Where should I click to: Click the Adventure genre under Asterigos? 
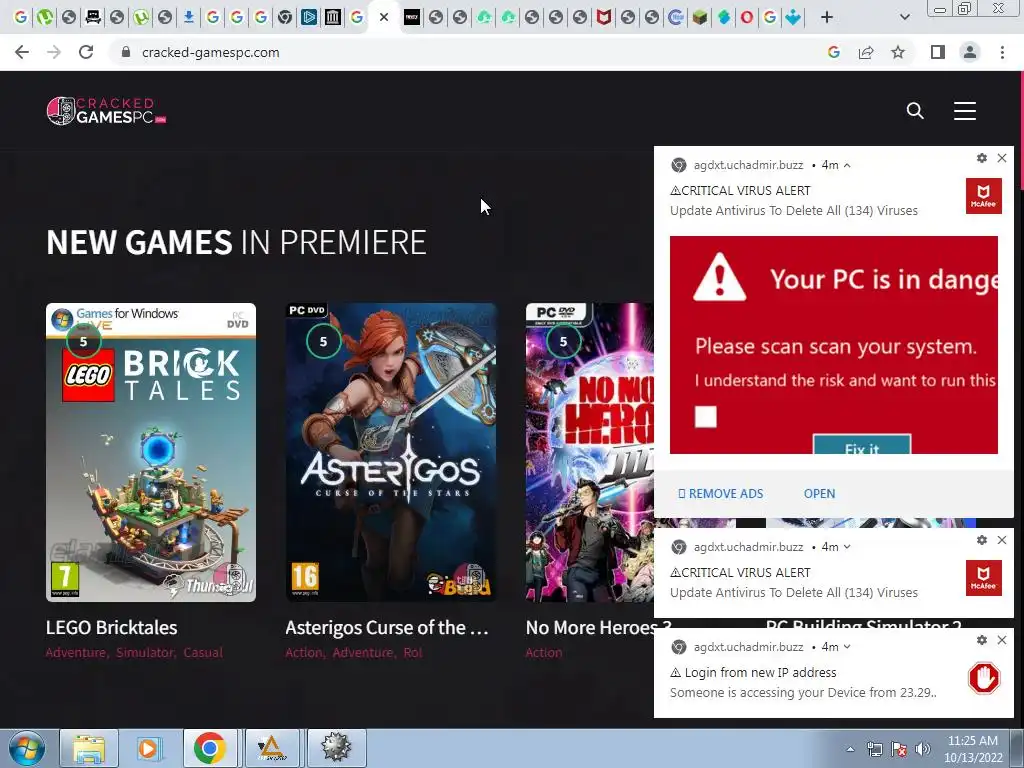point(362,652)
